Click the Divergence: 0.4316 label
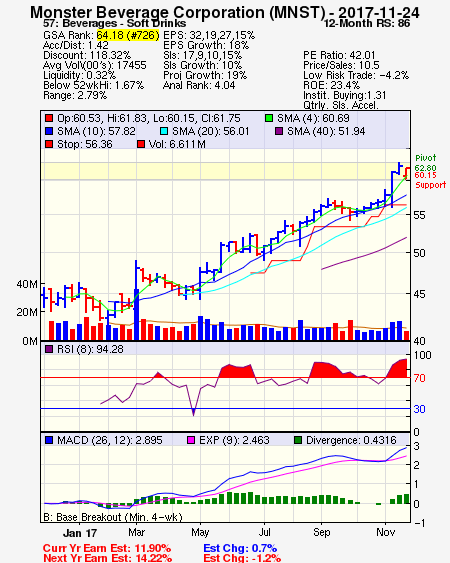The image size is (450, 563). pos(351,440)
